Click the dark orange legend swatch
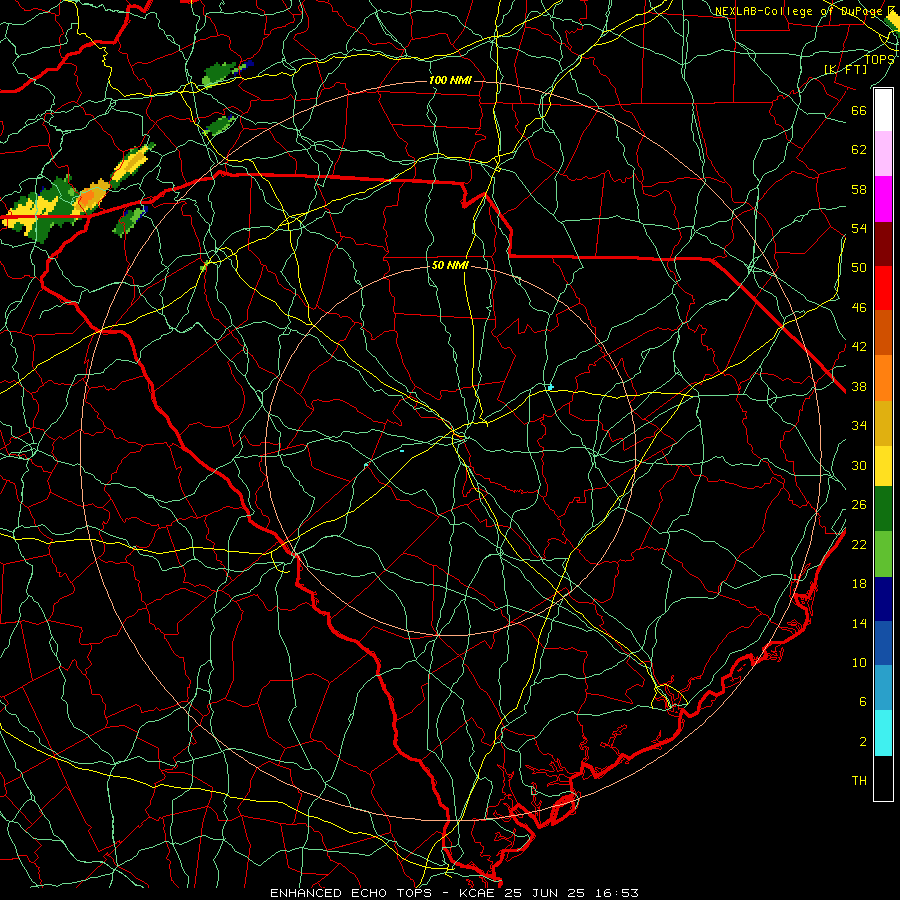900x900 pixels. (883, 332)
